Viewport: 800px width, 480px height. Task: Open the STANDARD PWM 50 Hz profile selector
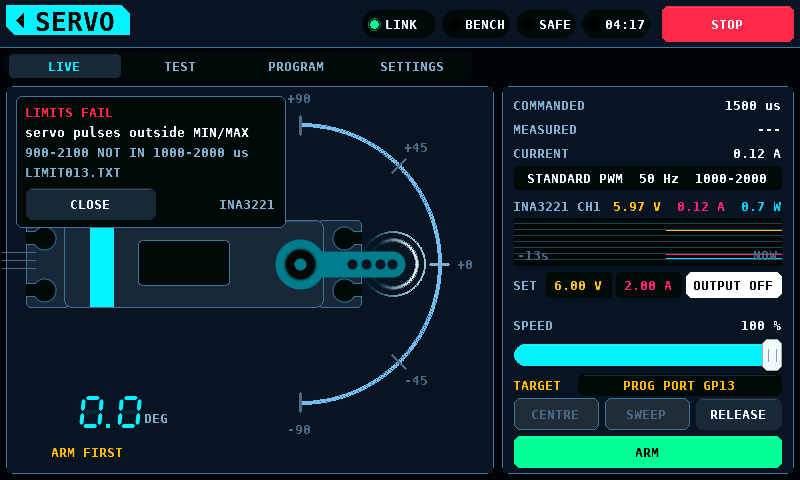[x=647, y=179]
